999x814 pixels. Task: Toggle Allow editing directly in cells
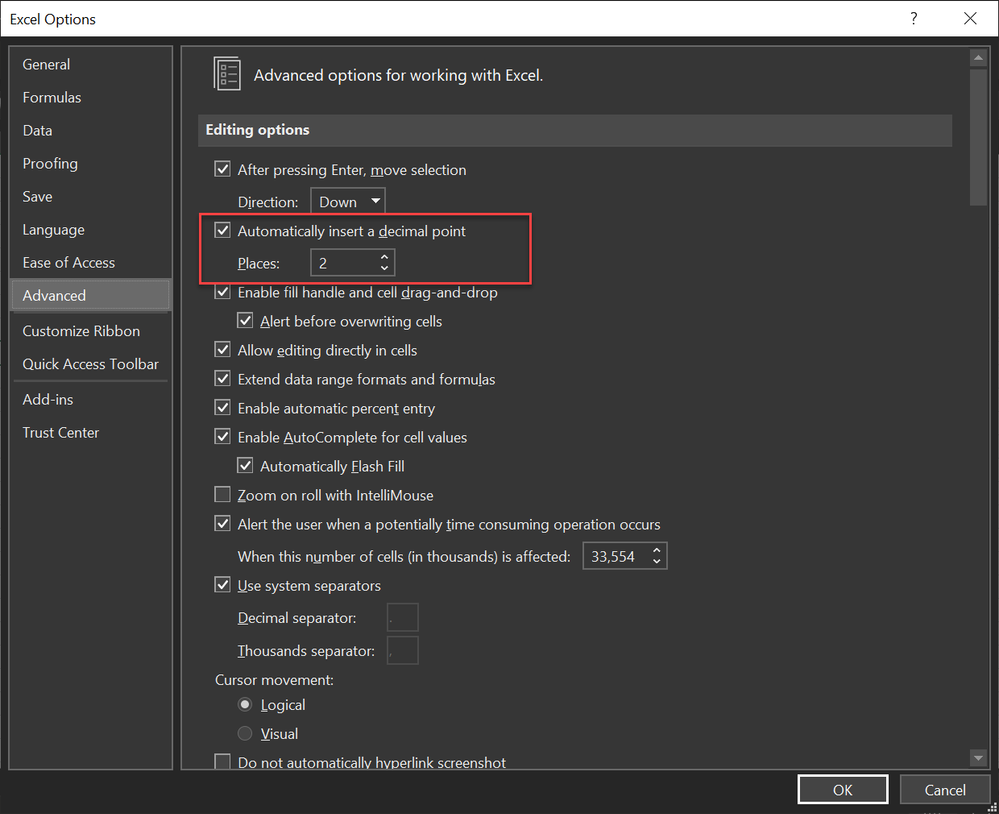[222, 350]
